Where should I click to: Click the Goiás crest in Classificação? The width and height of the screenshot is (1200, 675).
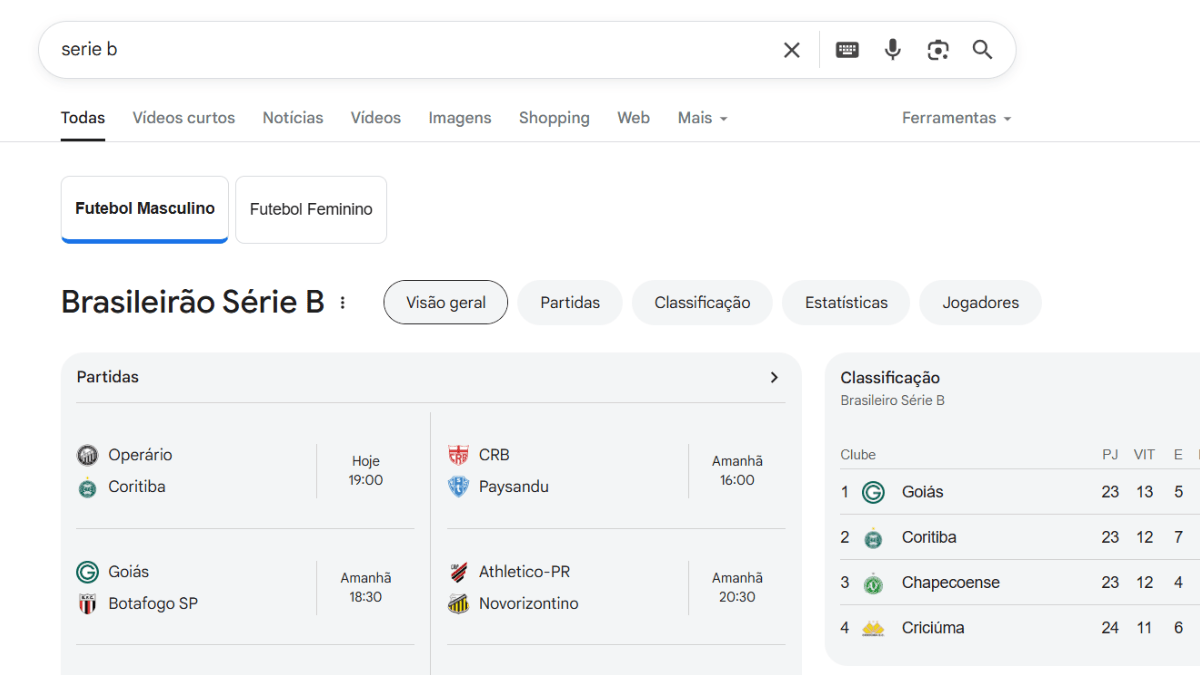873,492
